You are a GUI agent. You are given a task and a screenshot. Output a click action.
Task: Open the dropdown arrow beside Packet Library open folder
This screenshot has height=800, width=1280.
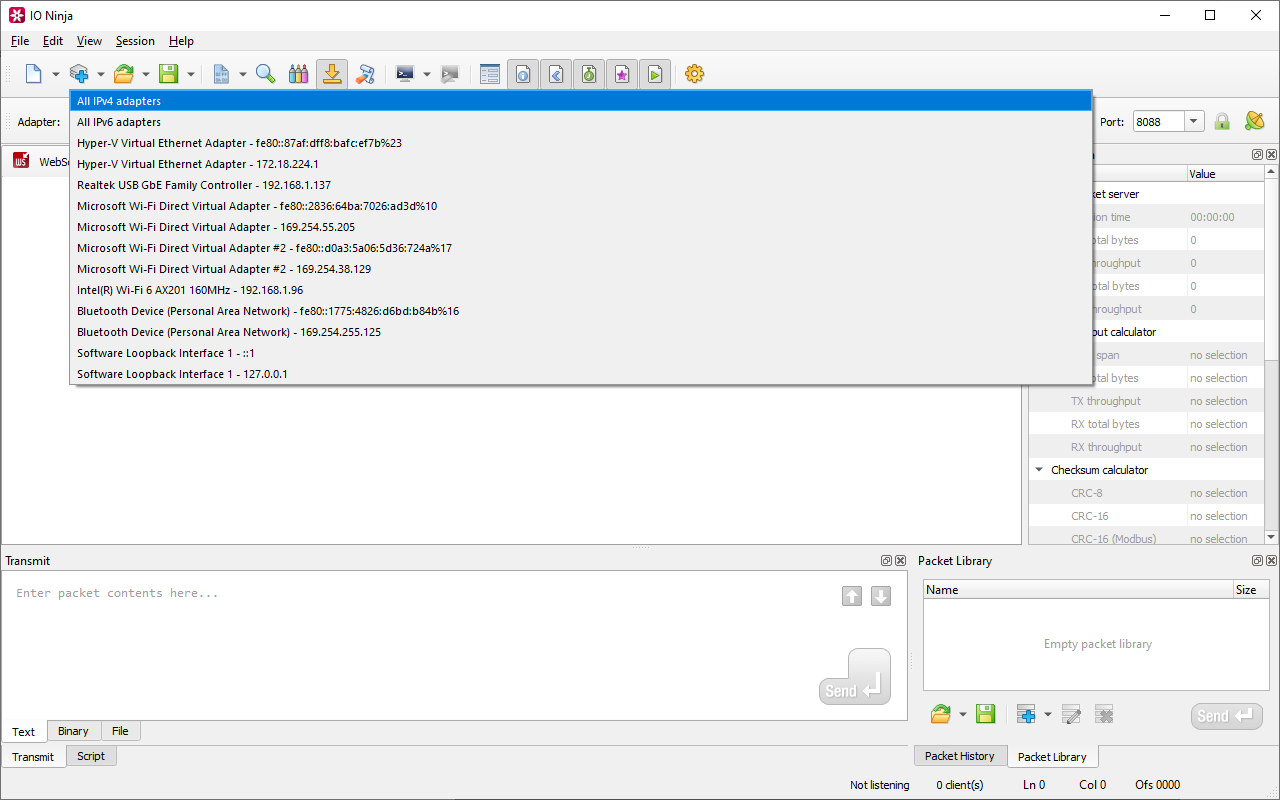(962, 714)
